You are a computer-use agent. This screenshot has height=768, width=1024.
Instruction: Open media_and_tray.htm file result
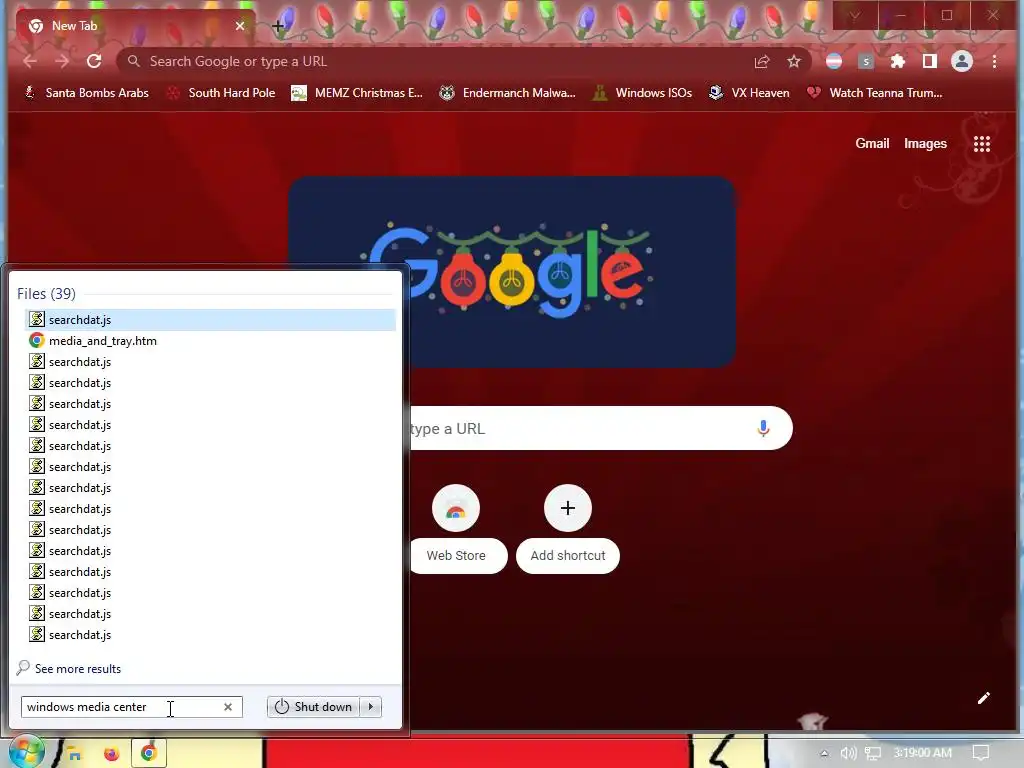pos(210,340)
